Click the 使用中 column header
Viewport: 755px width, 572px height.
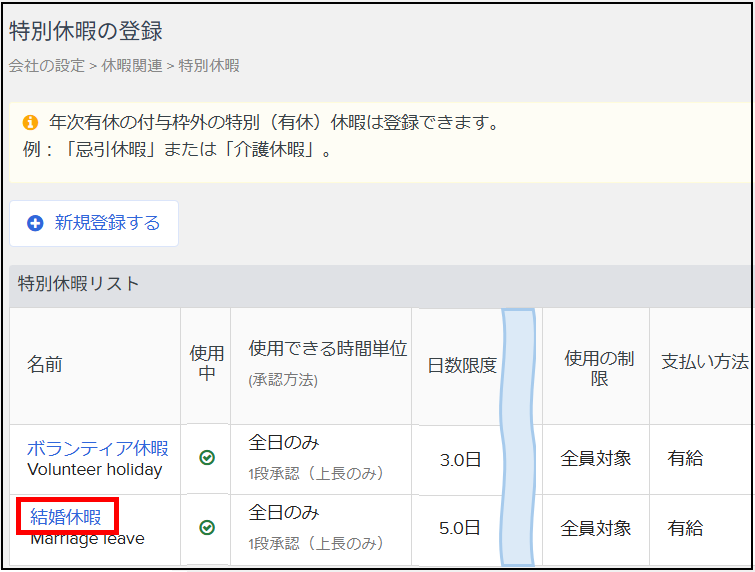[207, 365]
